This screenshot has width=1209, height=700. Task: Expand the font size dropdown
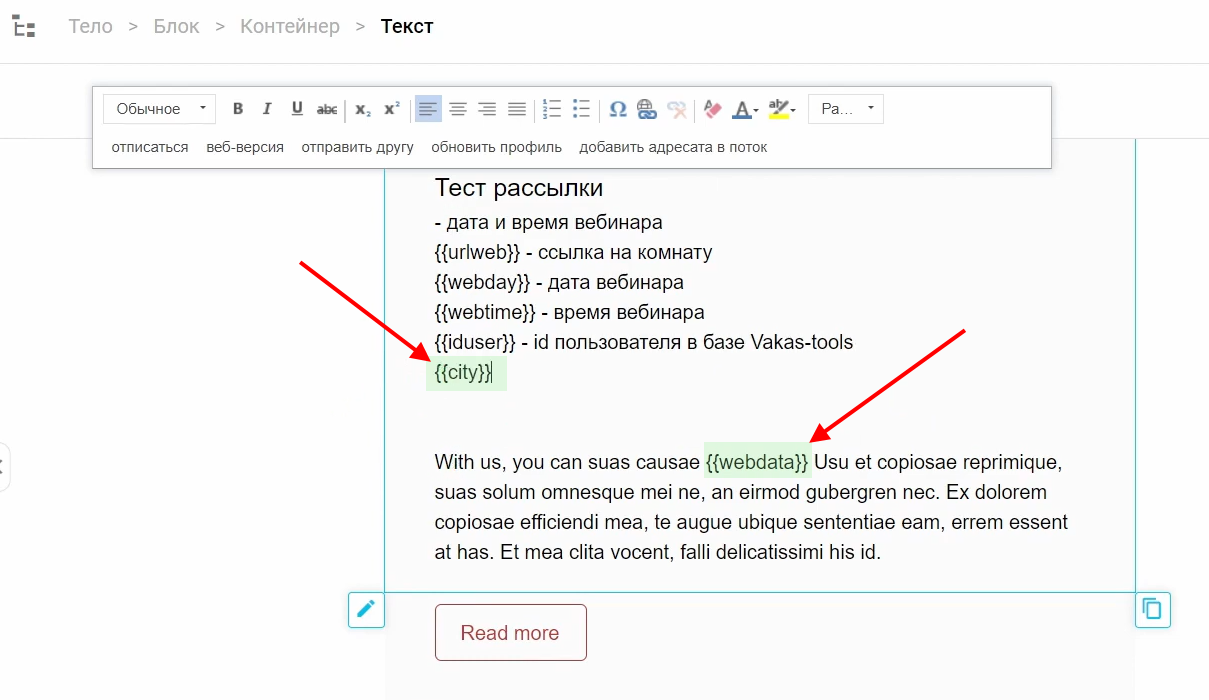[845, 109]
